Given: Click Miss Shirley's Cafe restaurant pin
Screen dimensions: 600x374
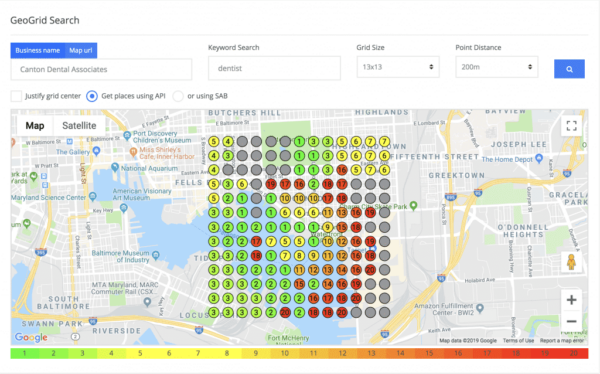Looking at the screenshot, I should point(133,152).
